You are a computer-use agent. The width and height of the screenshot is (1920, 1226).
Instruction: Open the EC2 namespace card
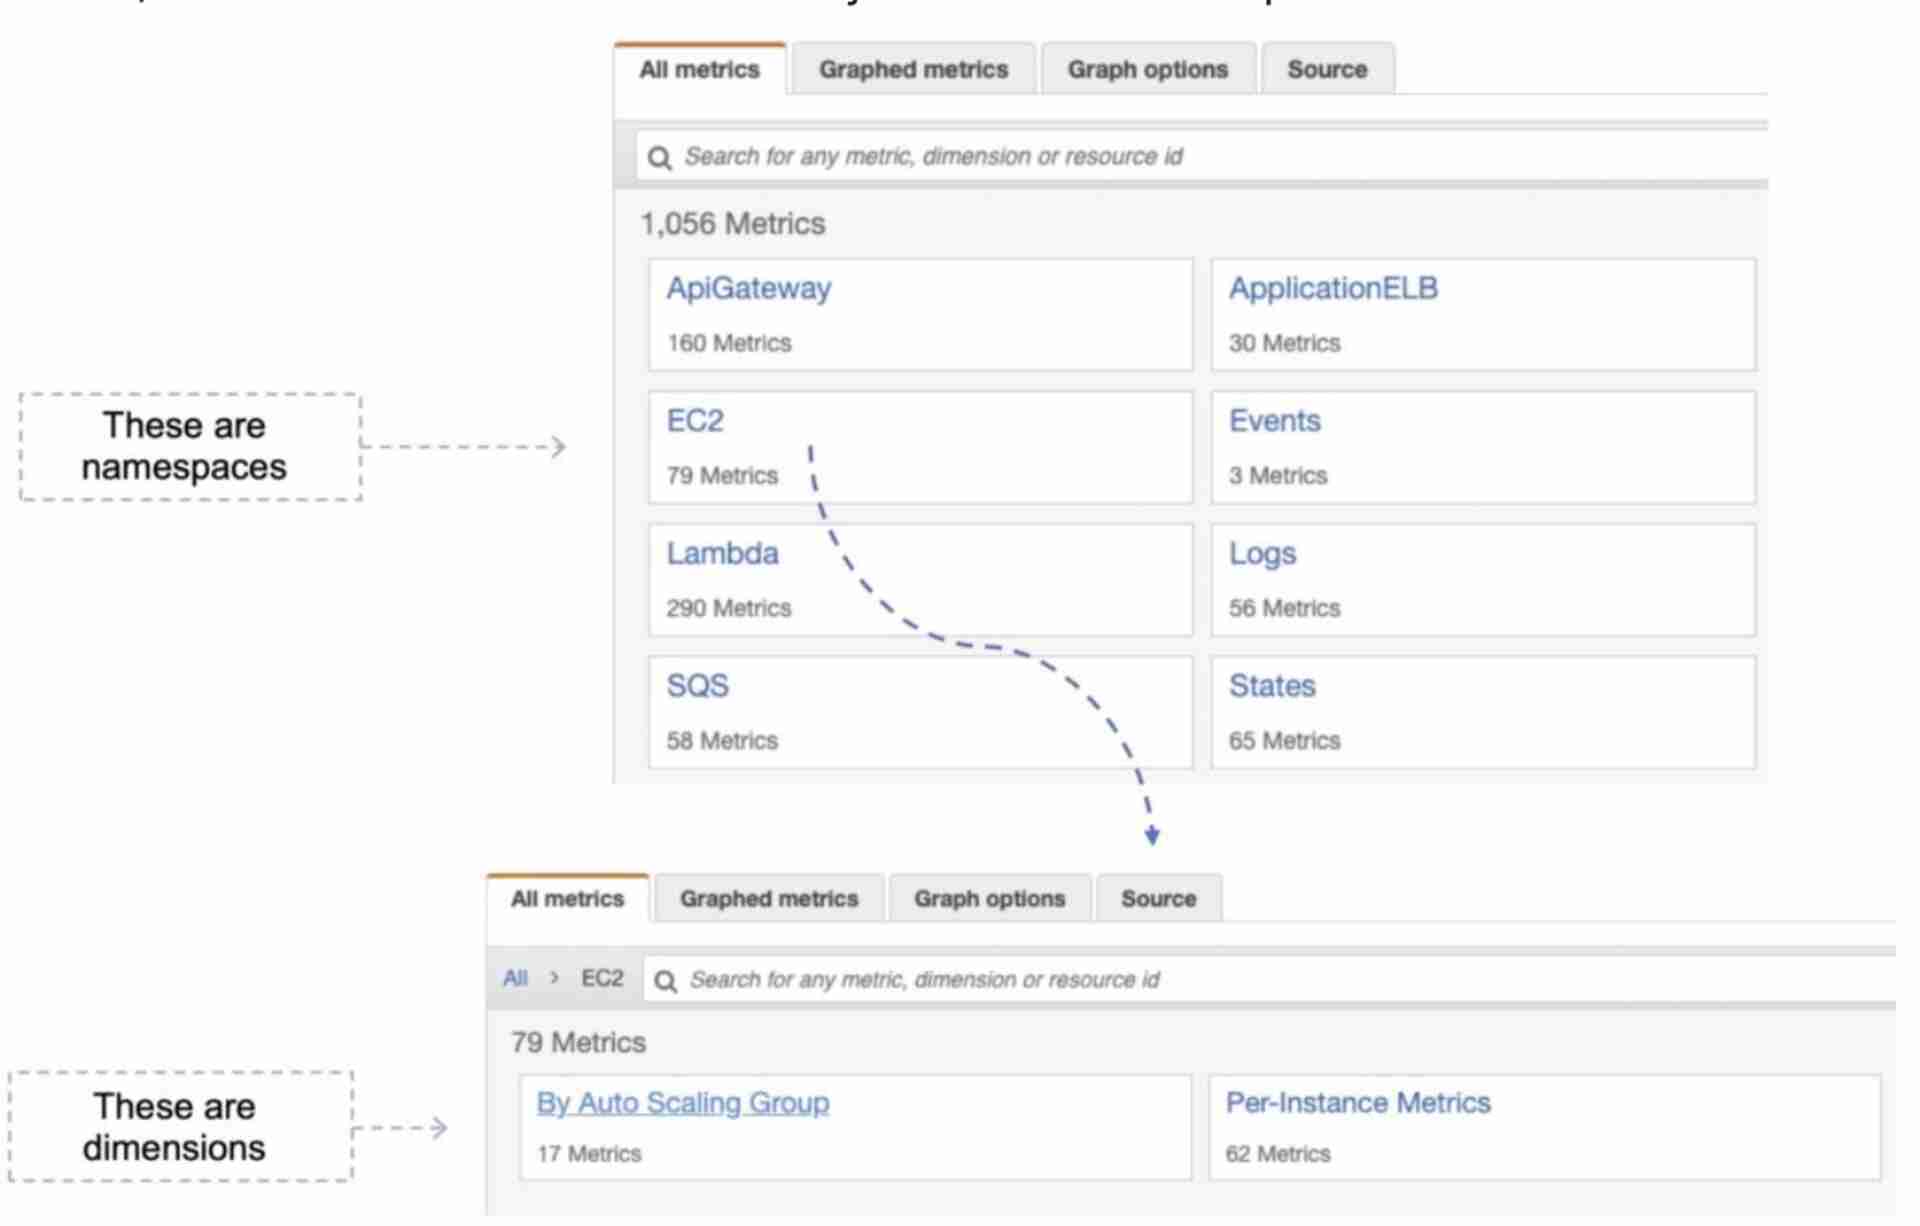(x=920, y=447)
